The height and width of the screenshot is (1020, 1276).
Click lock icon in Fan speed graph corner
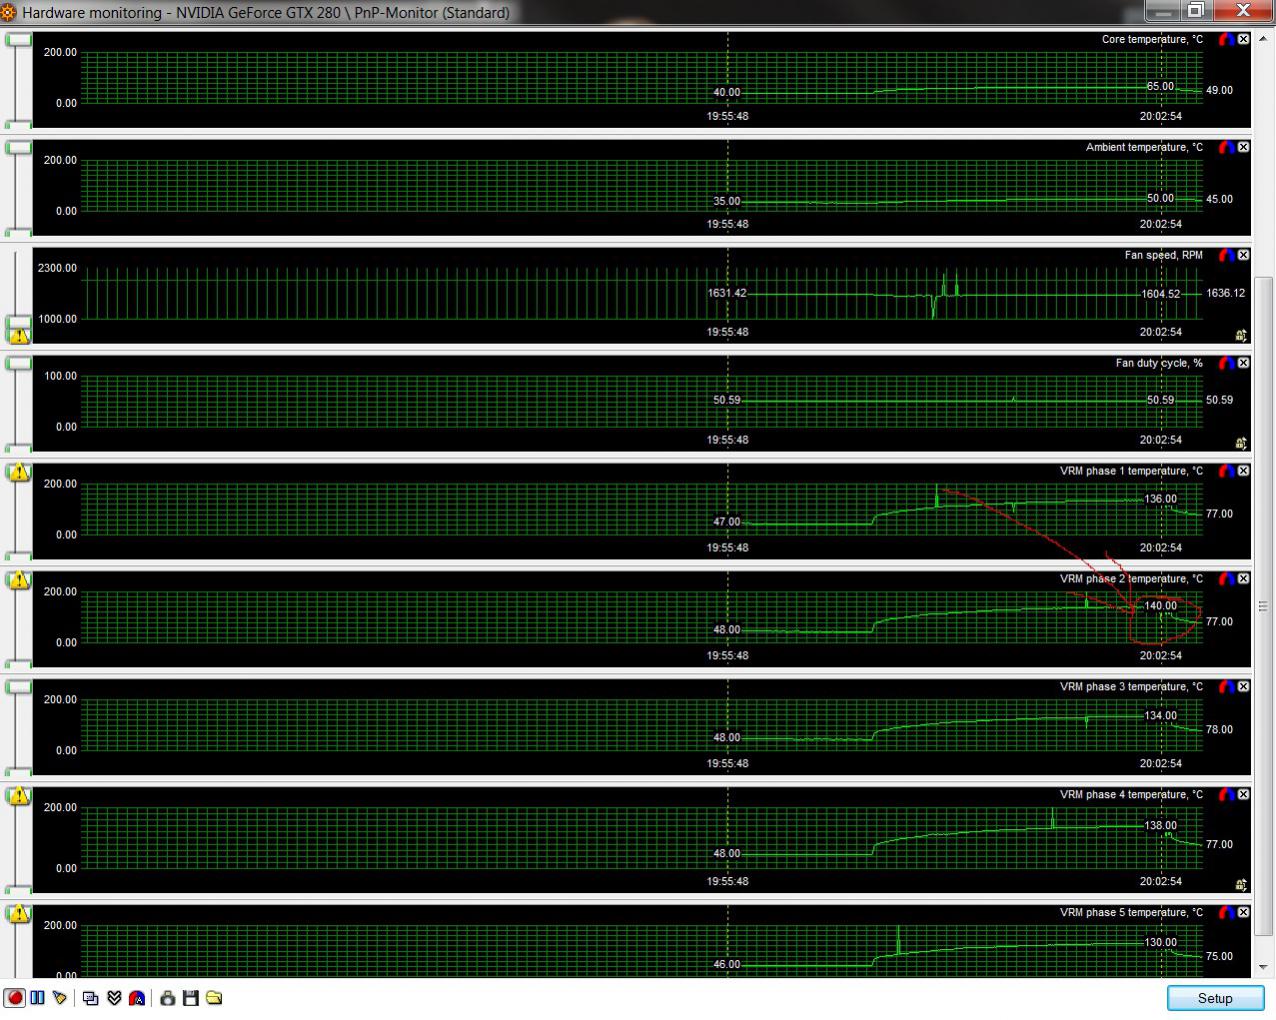point(1241,335)
